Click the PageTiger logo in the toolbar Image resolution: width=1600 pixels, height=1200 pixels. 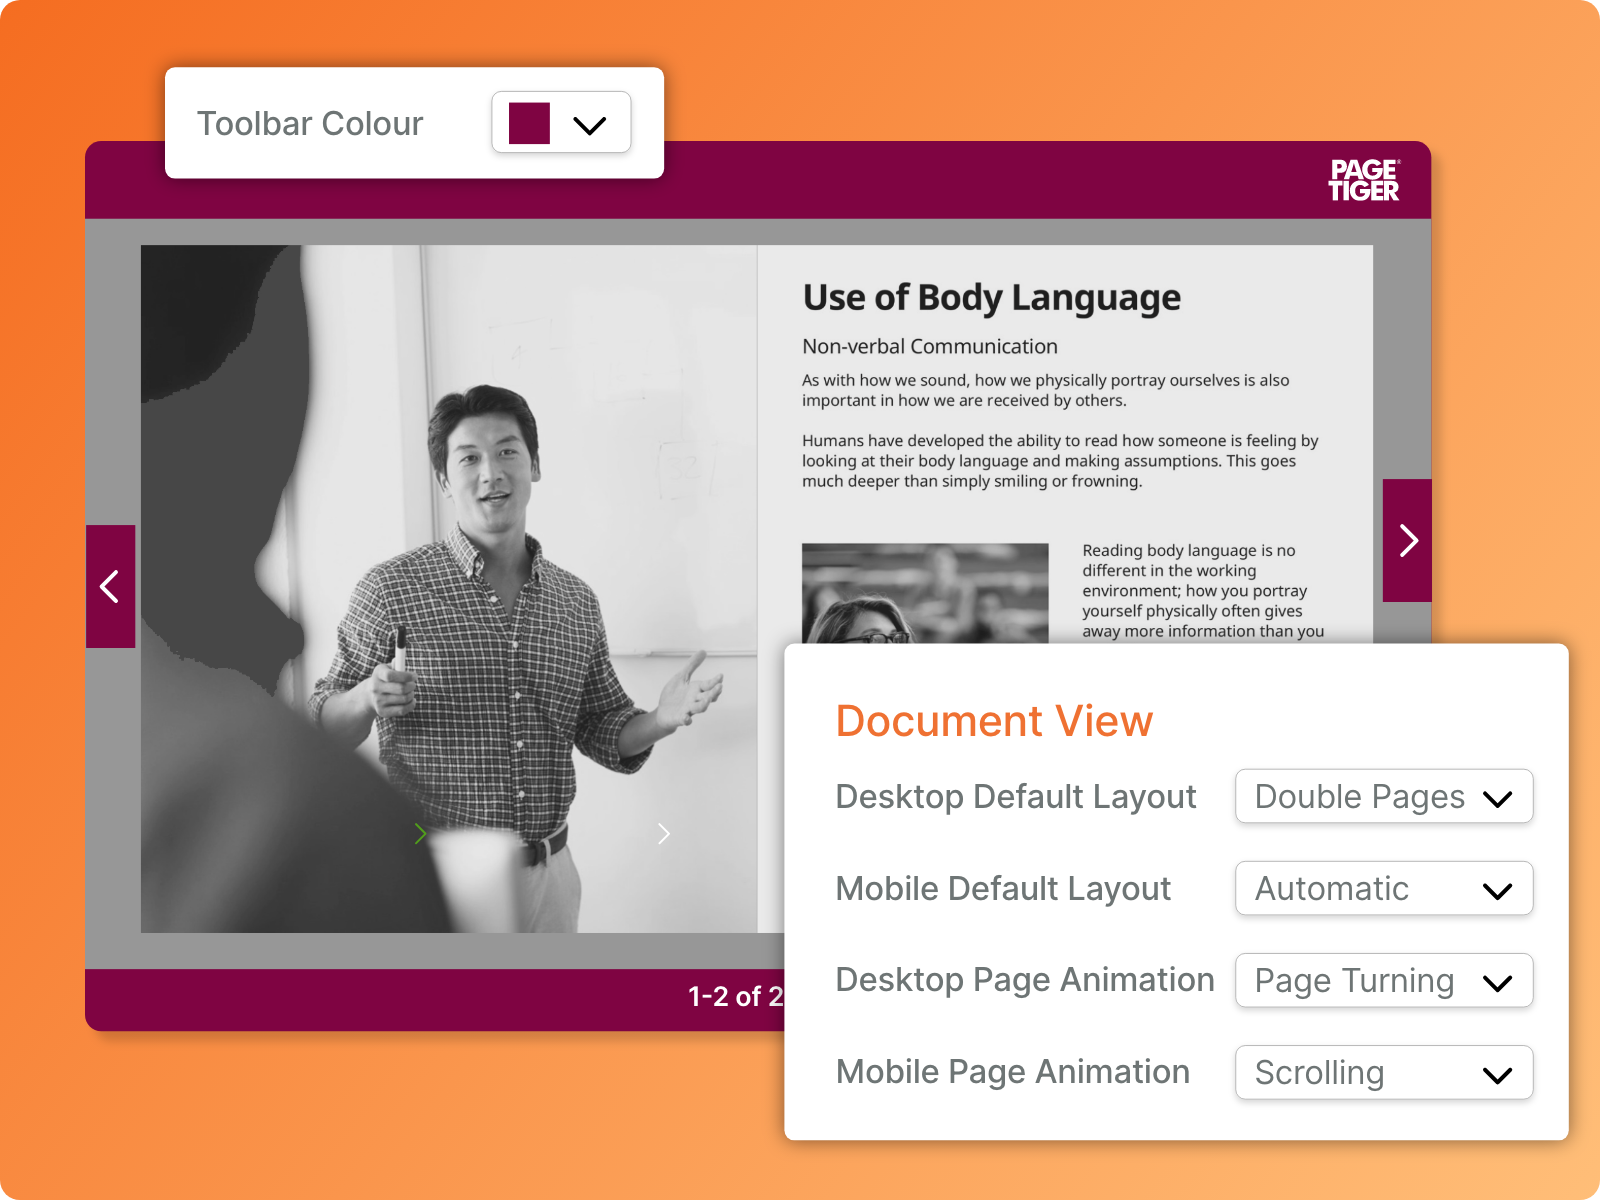point(1364,180)
